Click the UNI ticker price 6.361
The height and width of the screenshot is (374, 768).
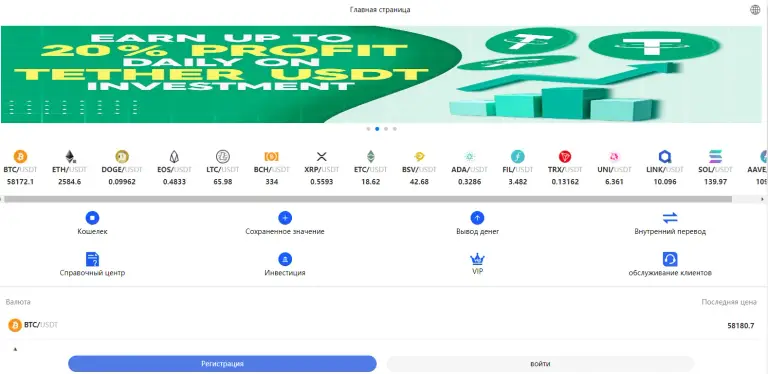614,182
